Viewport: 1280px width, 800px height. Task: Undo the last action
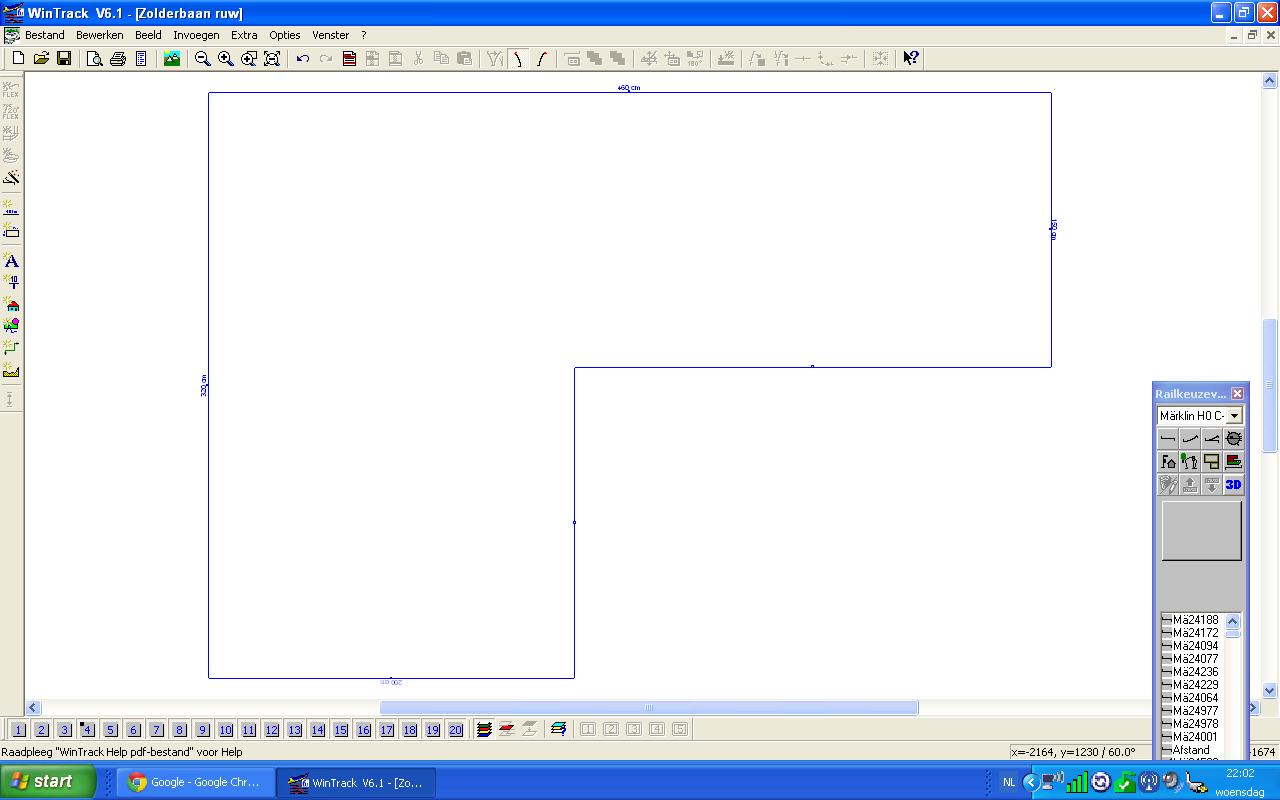point(302,59)
